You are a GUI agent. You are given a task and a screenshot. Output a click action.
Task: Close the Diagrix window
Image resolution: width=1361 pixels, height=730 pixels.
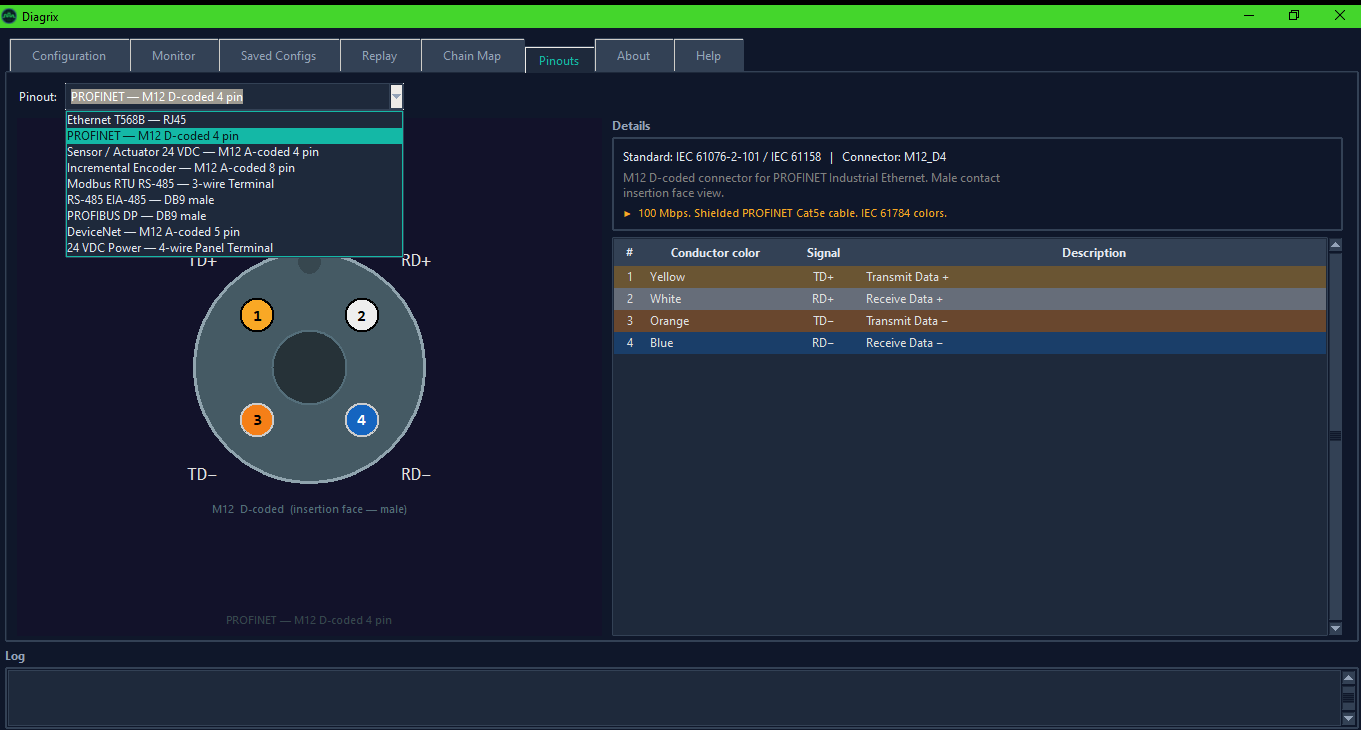[x=1339, y=15]
